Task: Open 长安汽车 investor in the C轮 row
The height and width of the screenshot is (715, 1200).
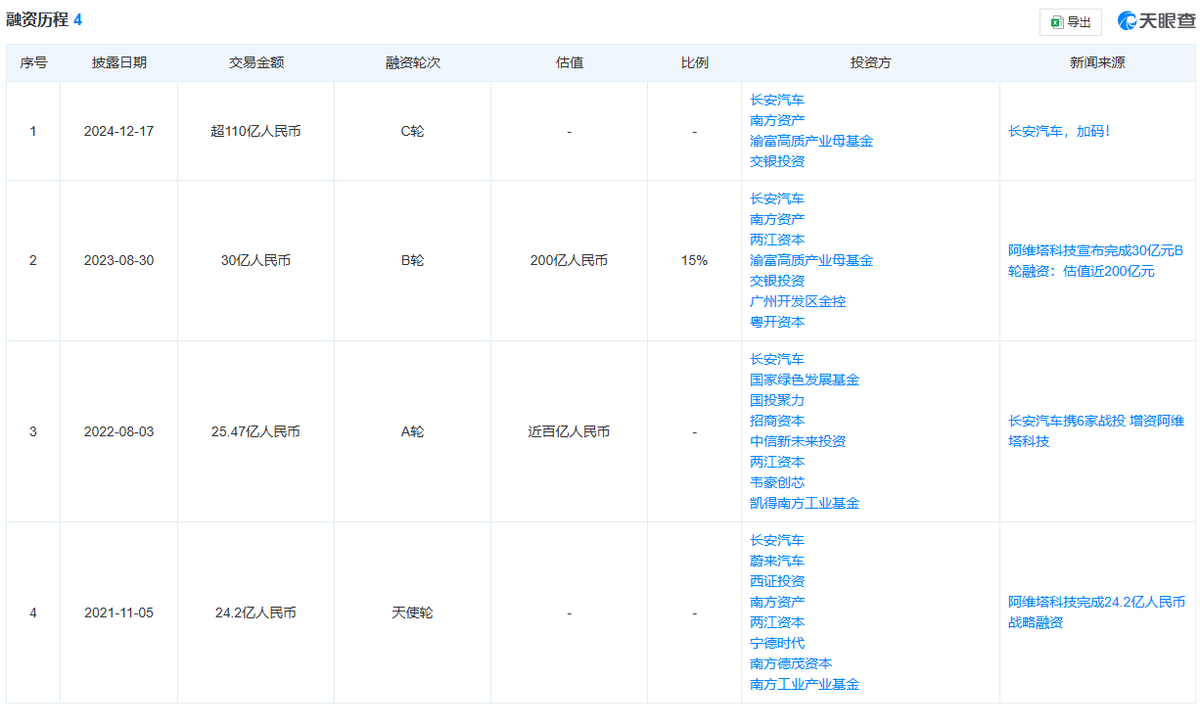Action: [x=777, y=100]
